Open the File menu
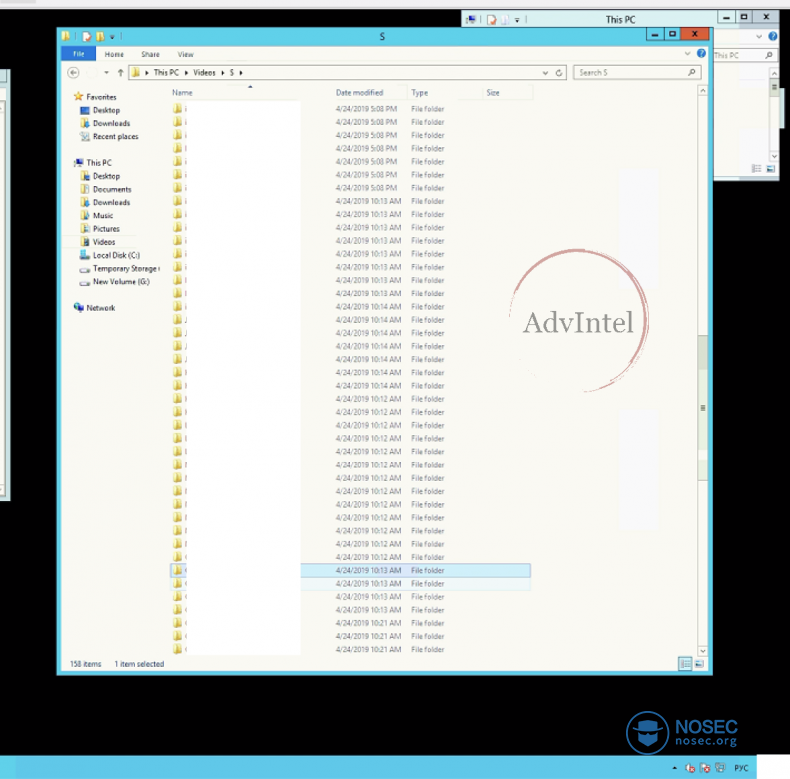 pos(78,54)
